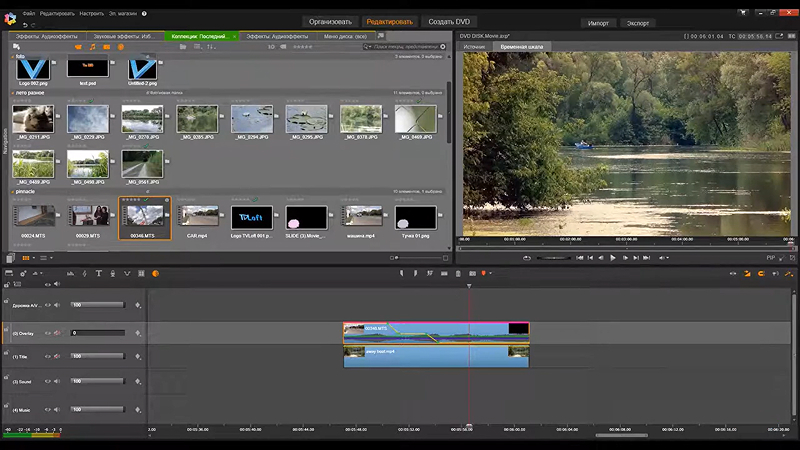Toggle projects filter orange circle in library
This screenshot has width=800, height=450.
click(x=121, y=46)
